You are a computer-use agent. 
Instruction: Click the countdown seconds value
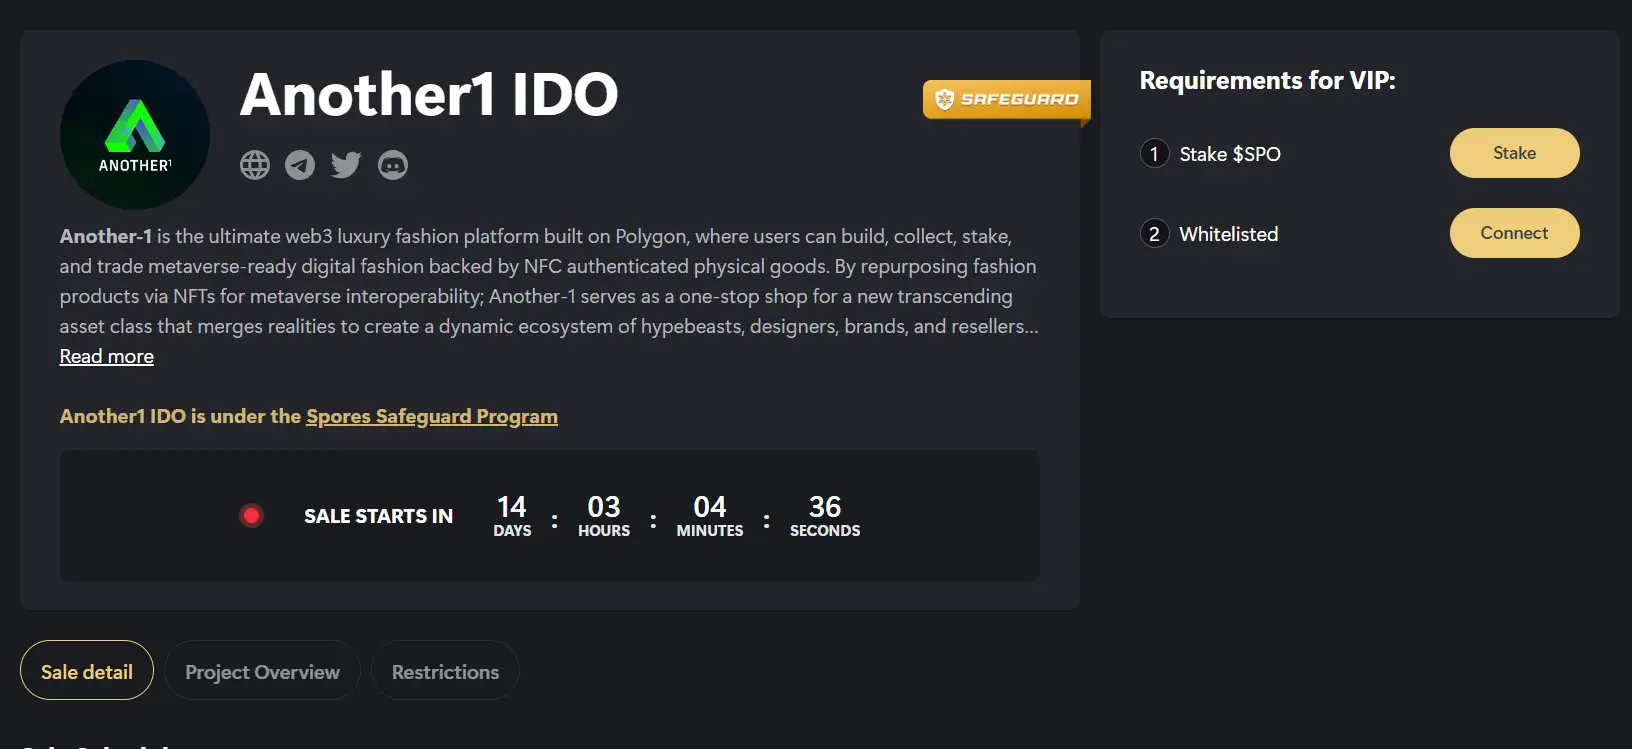pos(825,507)
